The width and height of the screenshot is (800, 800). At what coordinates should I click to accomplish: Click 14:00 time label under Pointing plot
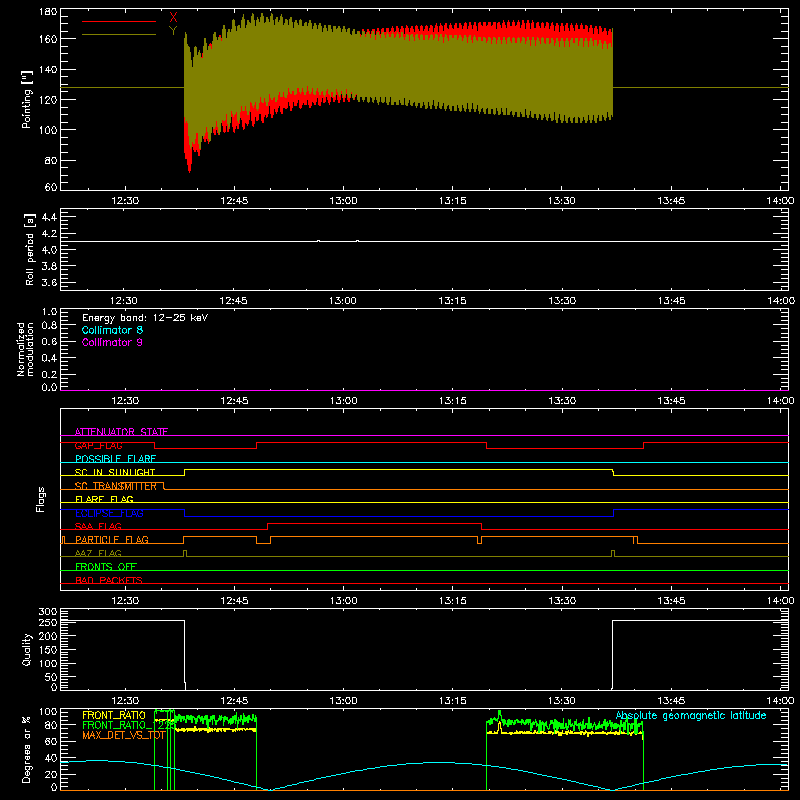[780, 201]
